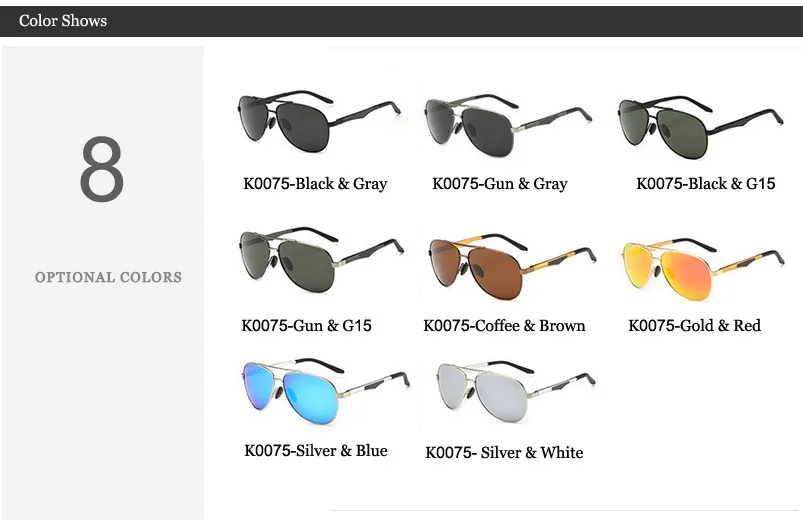Click the K0075-Silver & Blue label

coord(315,450)
